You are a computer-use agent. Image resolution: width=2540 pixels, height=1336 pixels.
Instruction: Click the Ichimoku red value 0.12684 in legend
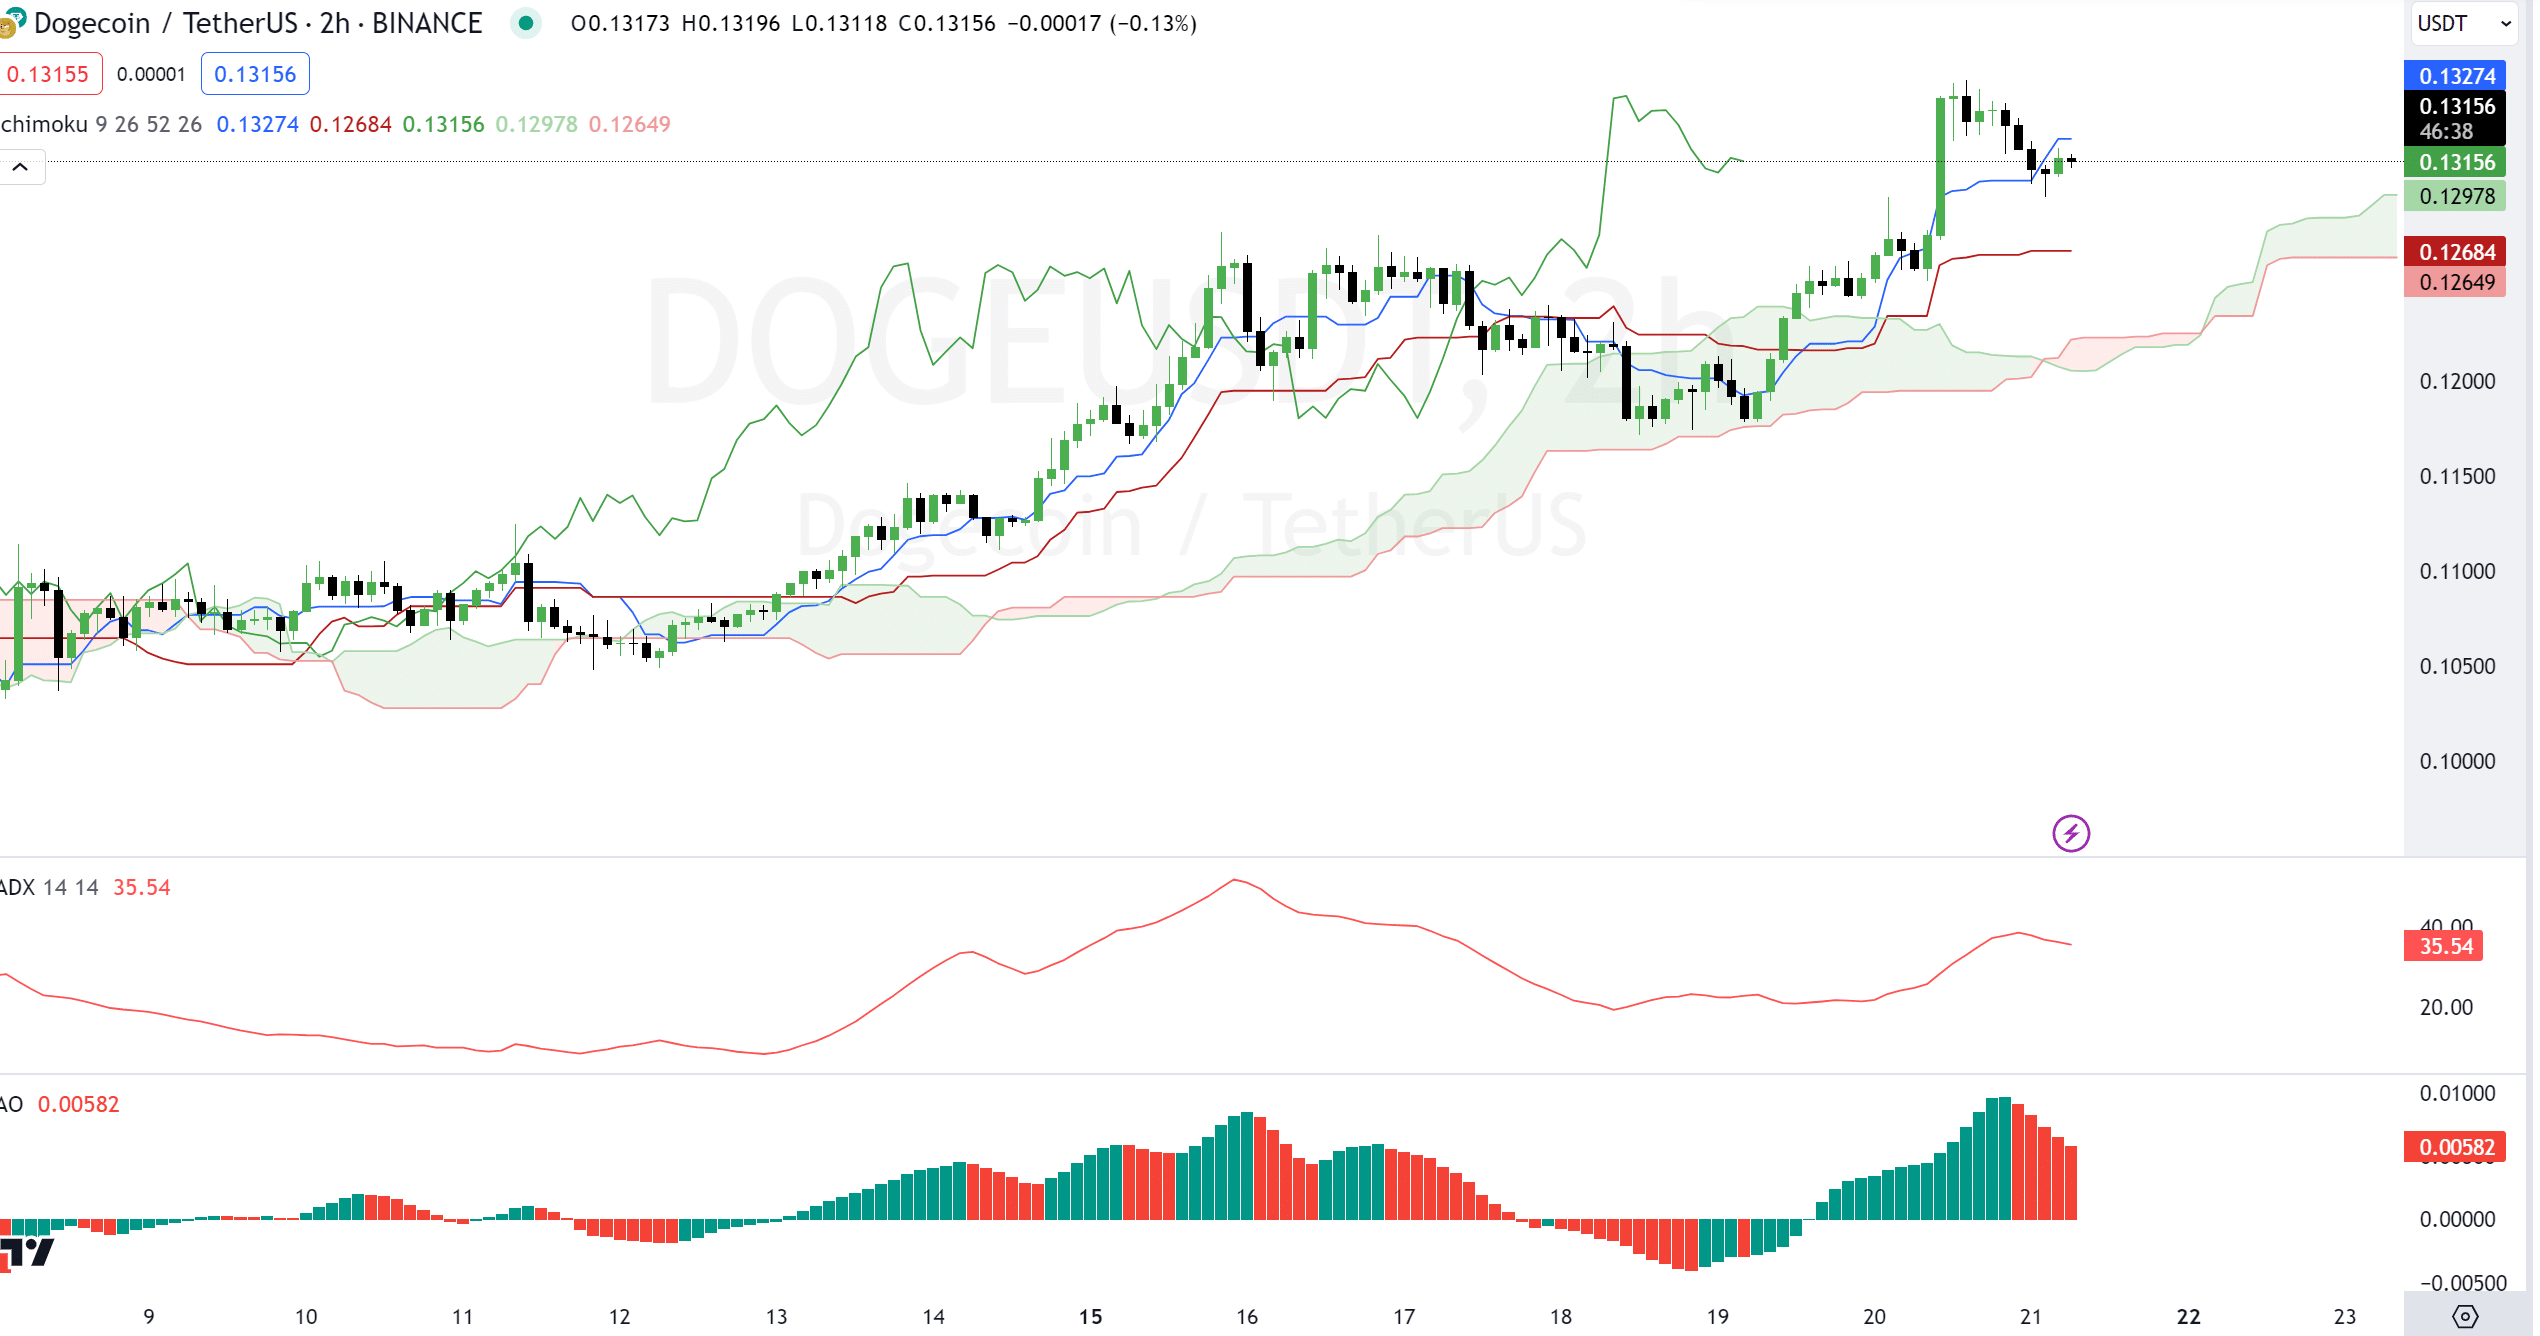(350, 124)
